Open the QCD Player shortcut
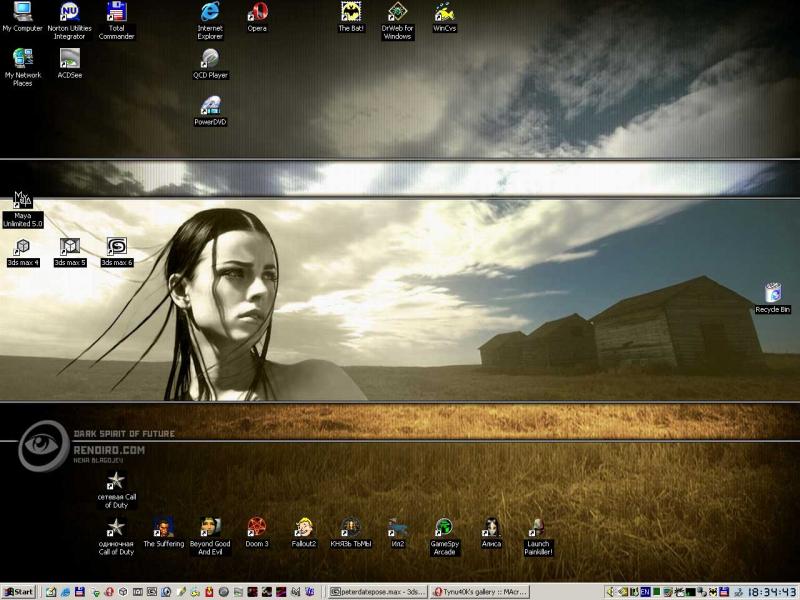This screenshot has width=800, height=600. 210,59
